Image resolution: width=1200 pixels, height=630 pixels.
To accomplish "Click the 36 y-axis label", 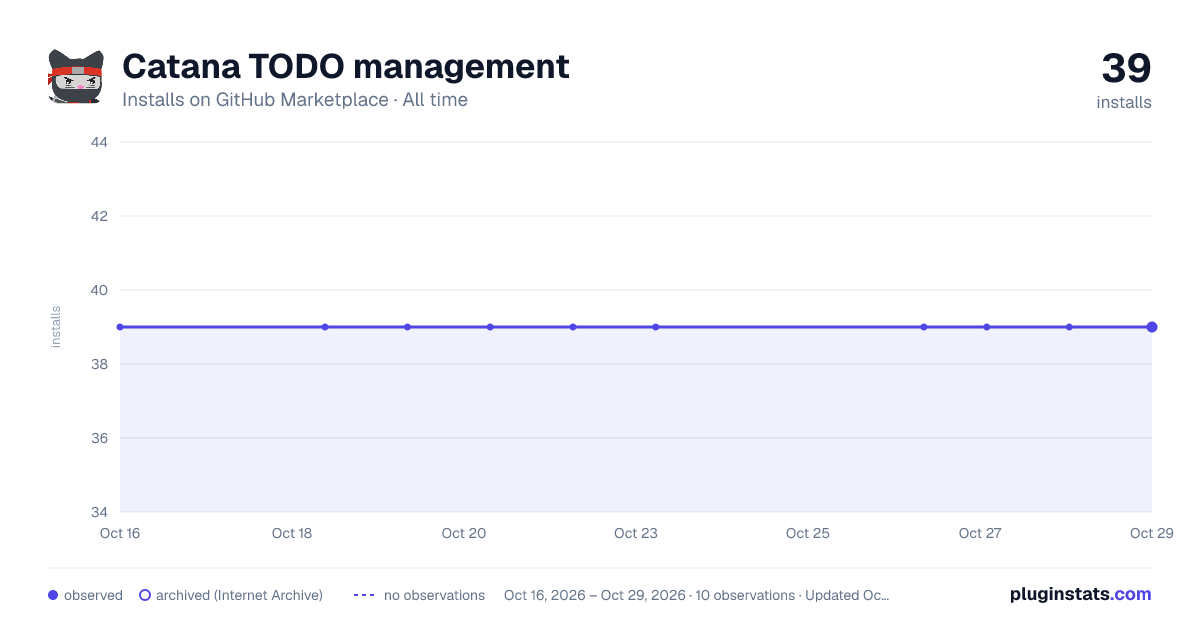I will click(x=99, y=438).
